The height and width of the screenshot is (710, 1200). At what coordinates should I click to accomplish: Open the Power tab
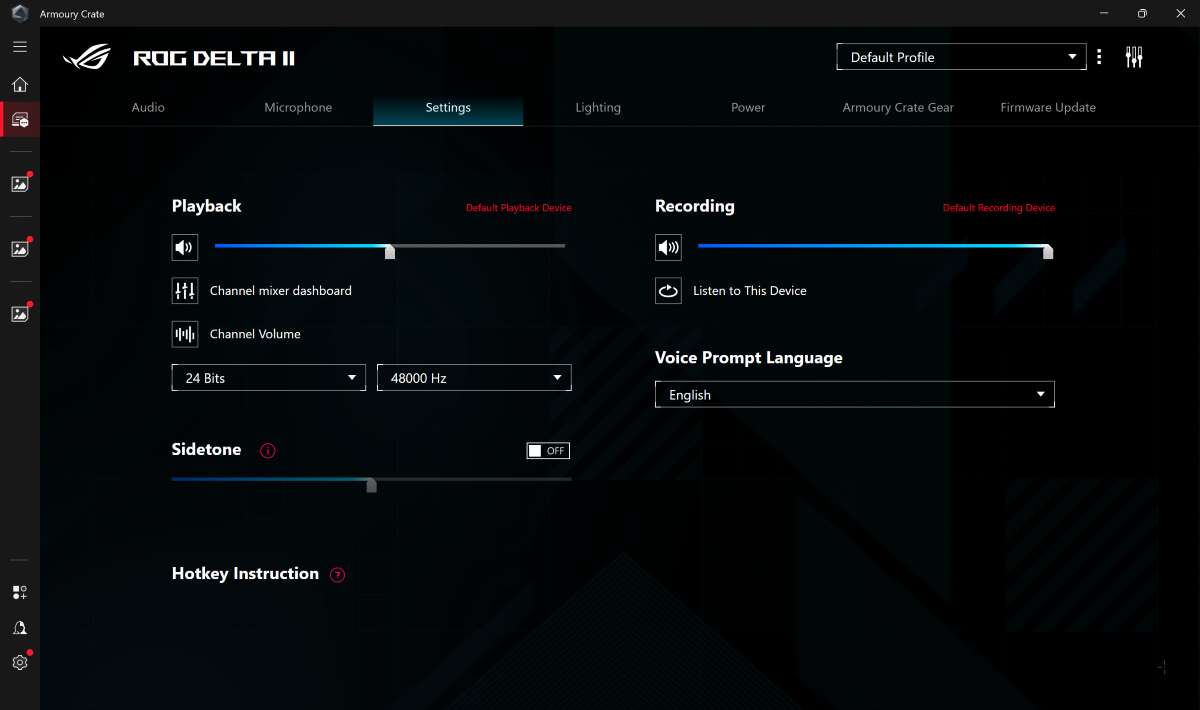point(748,108)
